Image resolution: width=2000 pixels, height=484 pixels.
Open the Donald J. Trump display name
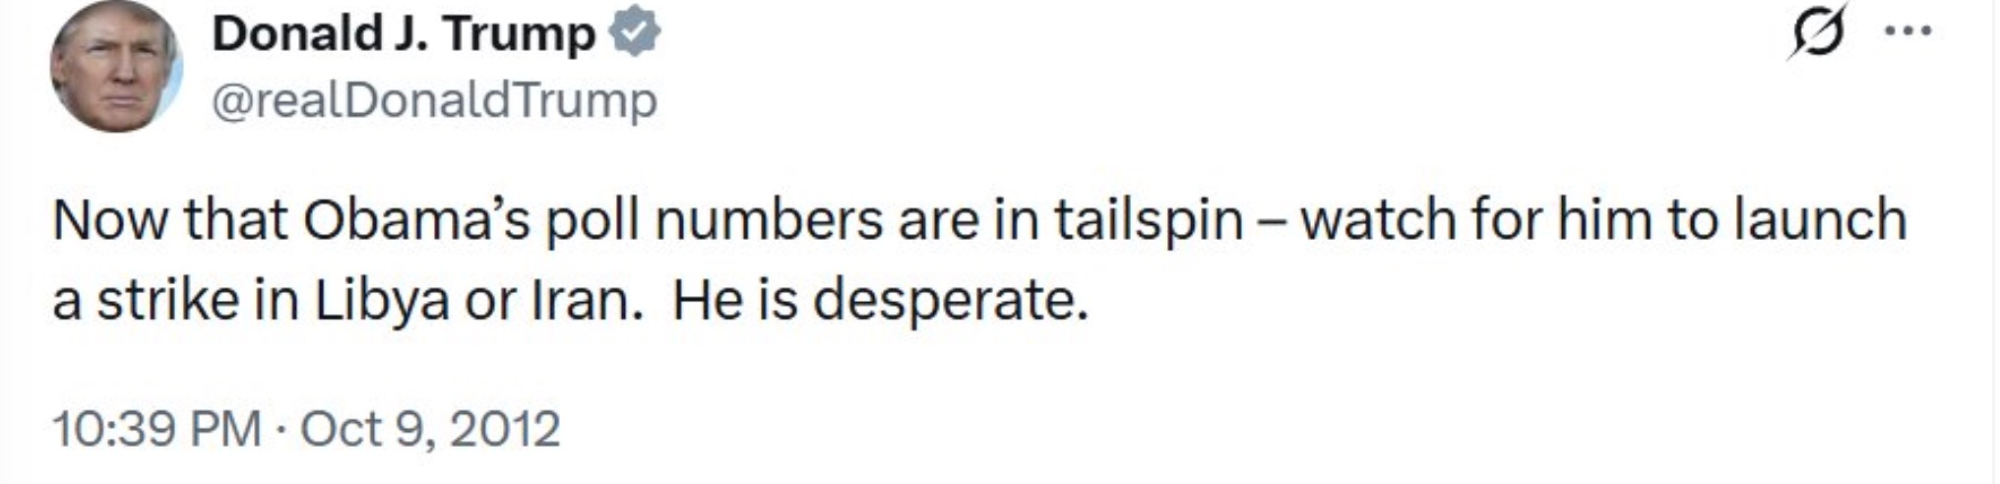click(403, 34)
